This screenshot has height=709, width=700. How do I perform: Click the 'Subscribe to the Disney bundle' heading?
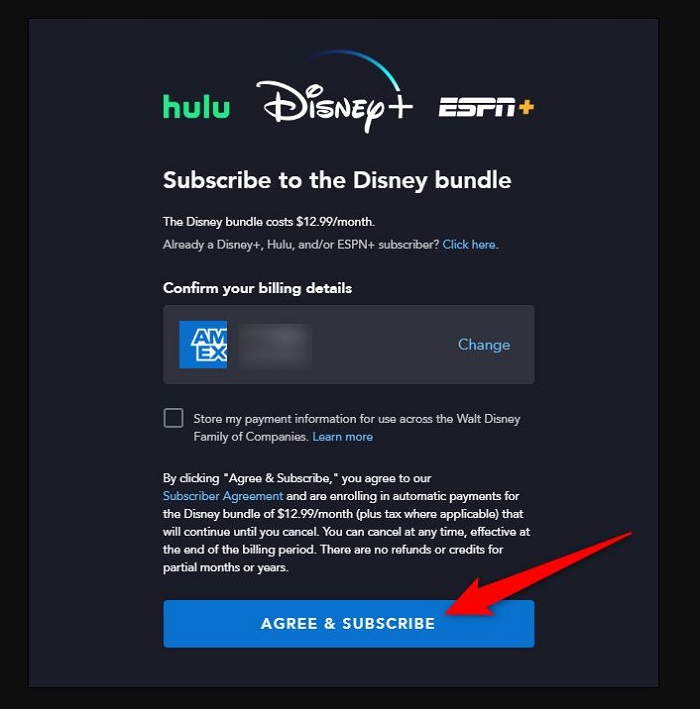tap(337, 180)
